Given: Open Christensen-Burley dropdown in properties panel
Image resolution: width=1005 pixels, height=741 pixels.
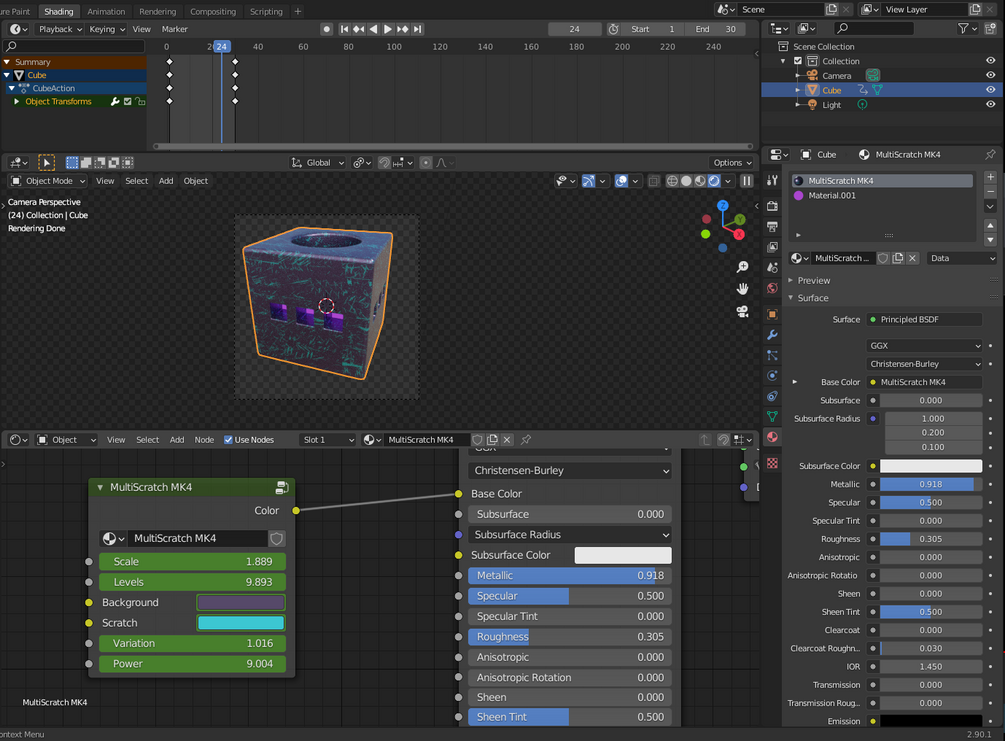Looking at the screenshot, I should [924, 363].
